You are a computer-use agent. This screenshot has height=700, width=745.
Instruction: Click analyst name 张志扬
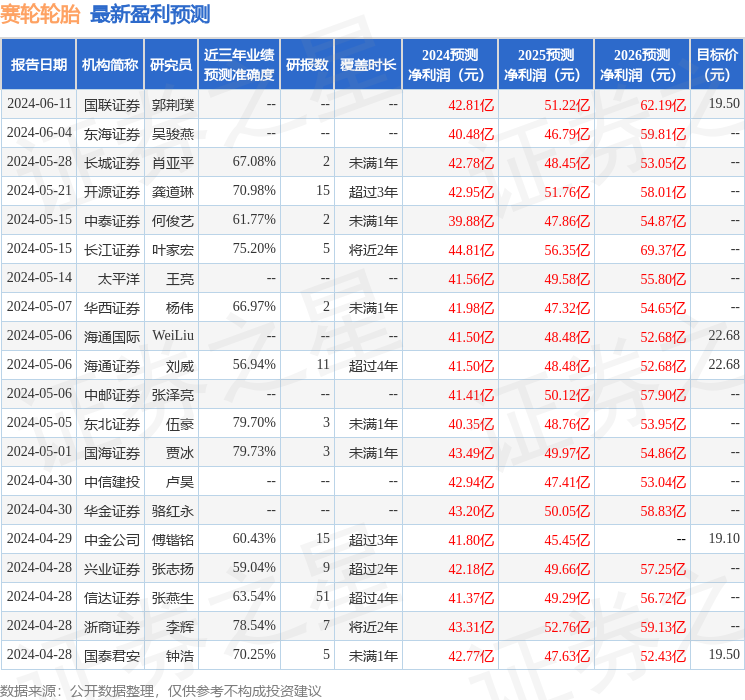point(173,569)
